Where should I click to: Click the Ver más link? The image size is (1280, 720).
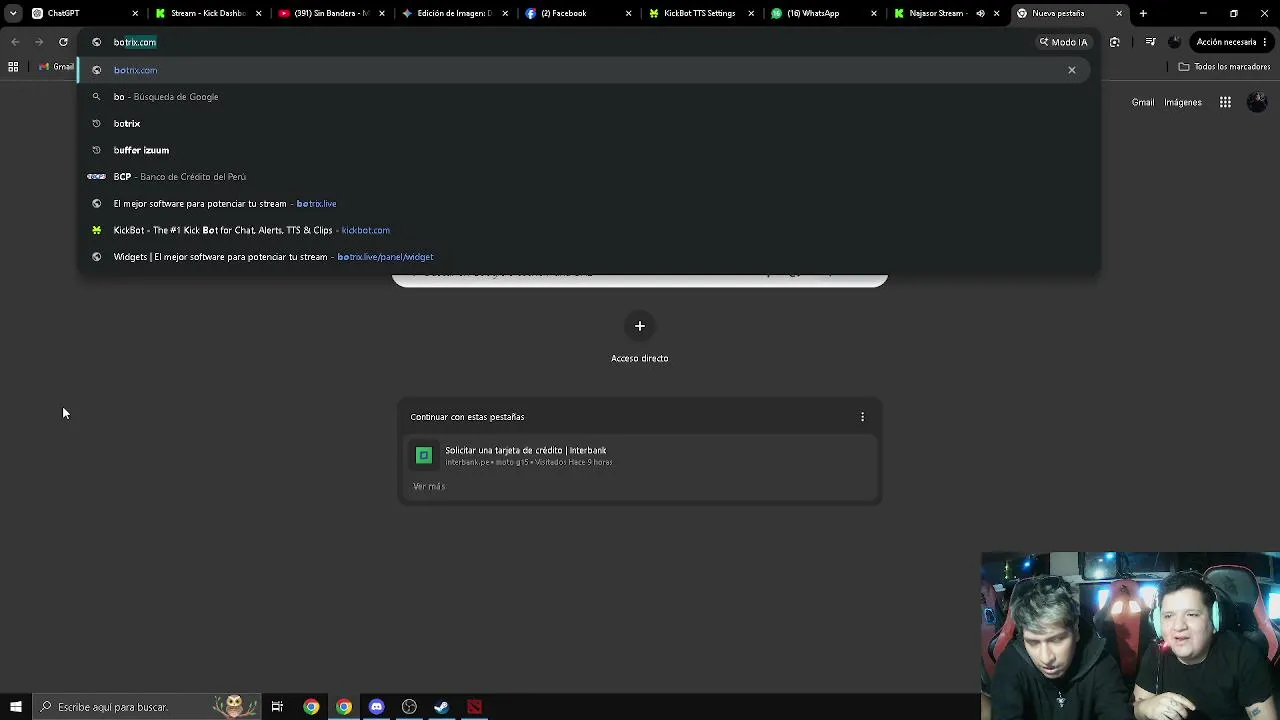(x=429, y=486)
